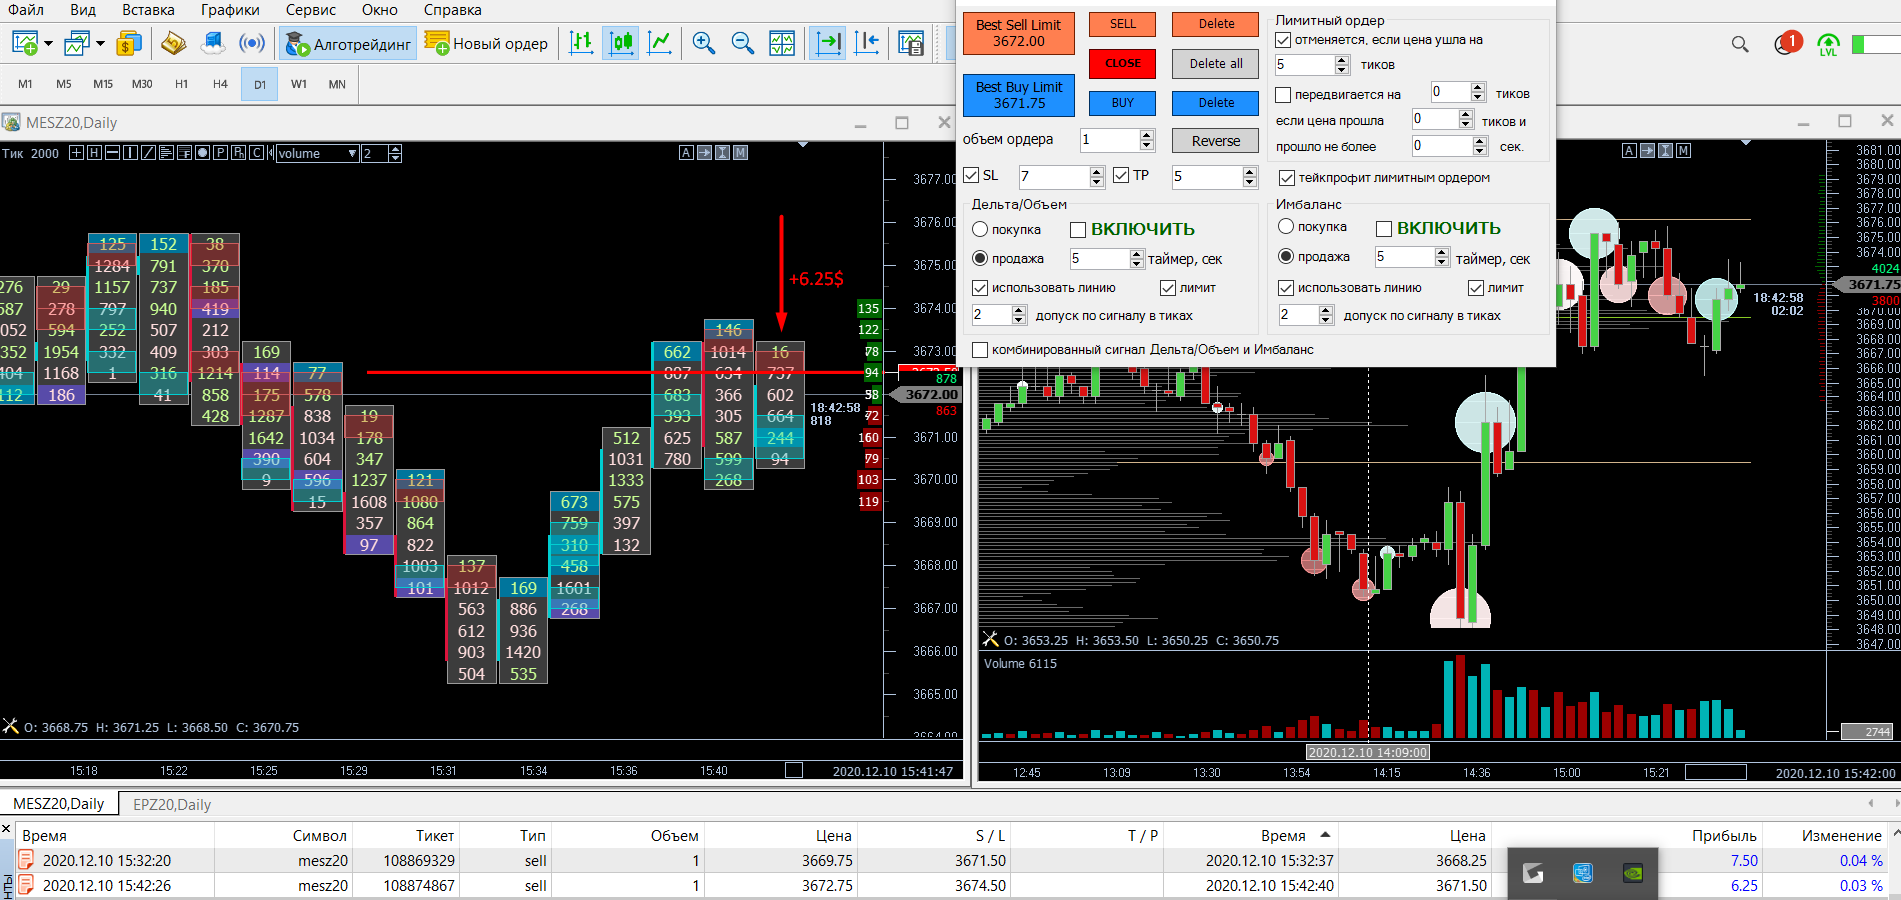Zoom out on the chart
Screen dimensions: 1901x900
click(x=743, y=43)
